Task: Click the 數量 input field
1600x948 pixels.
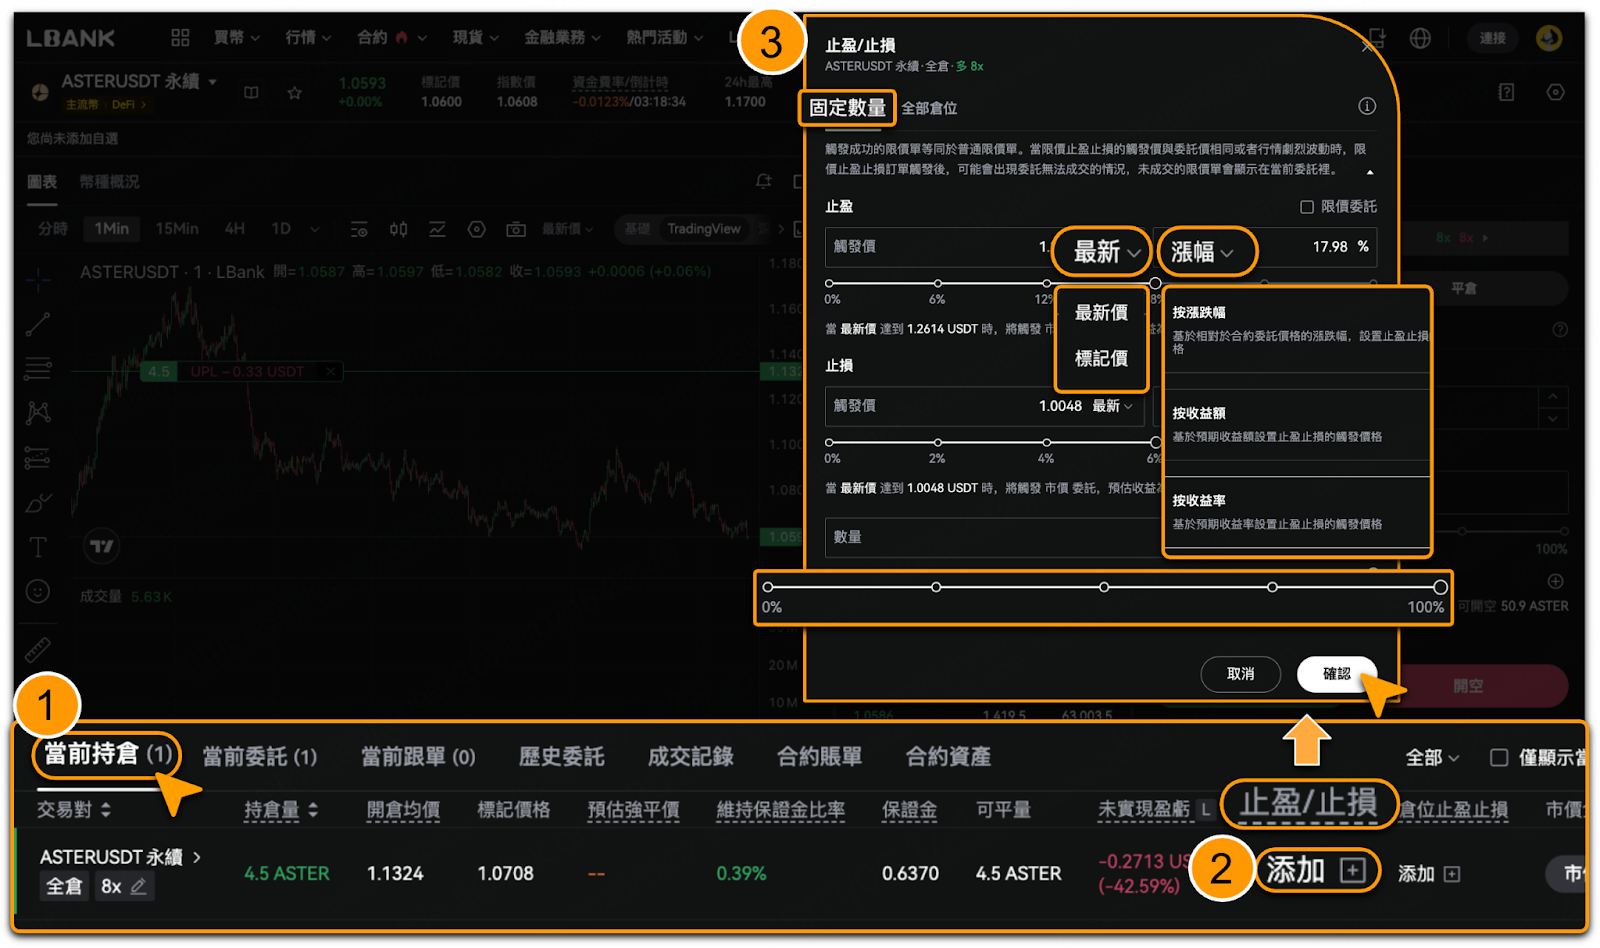Action: click(x=990, y=537)
